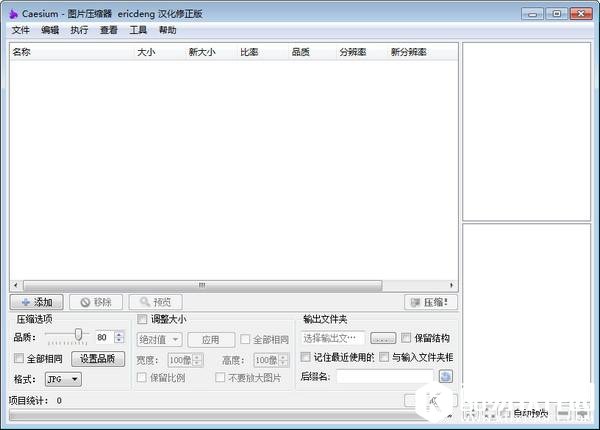Click the 设置品质 set quality button
This screenshot has width=600, height=430.
(x=97, y=359)
